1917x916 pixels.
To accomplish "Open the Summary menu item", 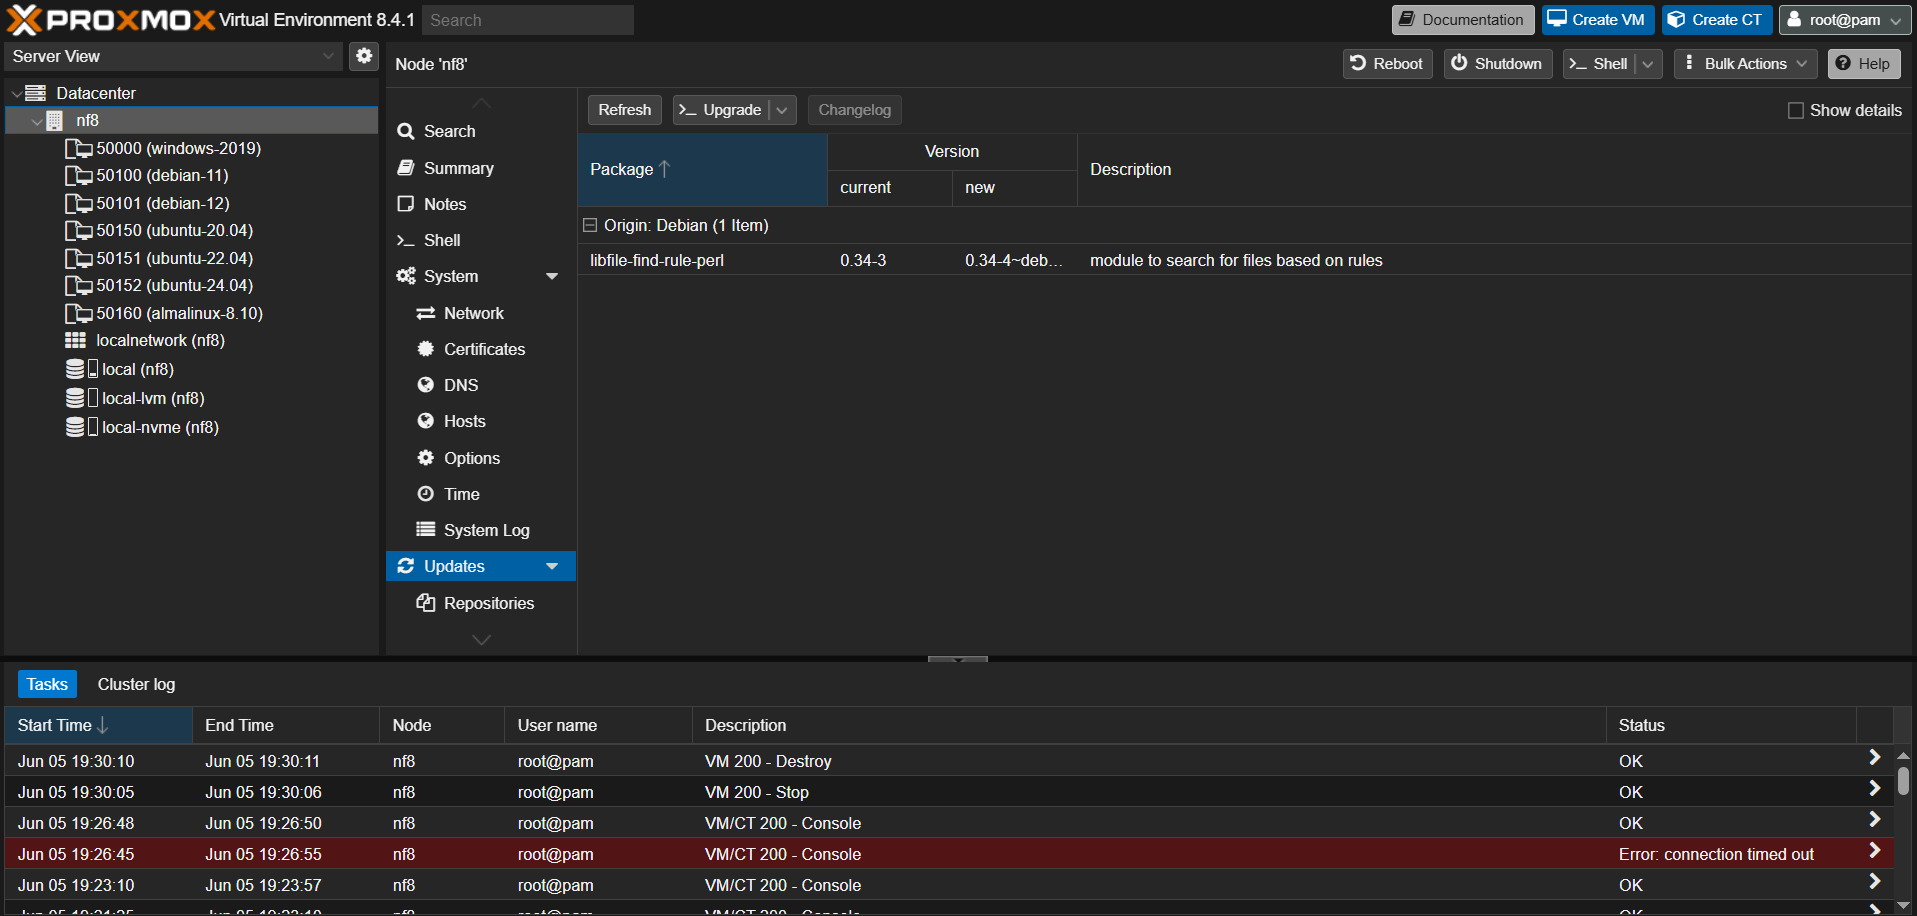I will click(x=481, y=168).
